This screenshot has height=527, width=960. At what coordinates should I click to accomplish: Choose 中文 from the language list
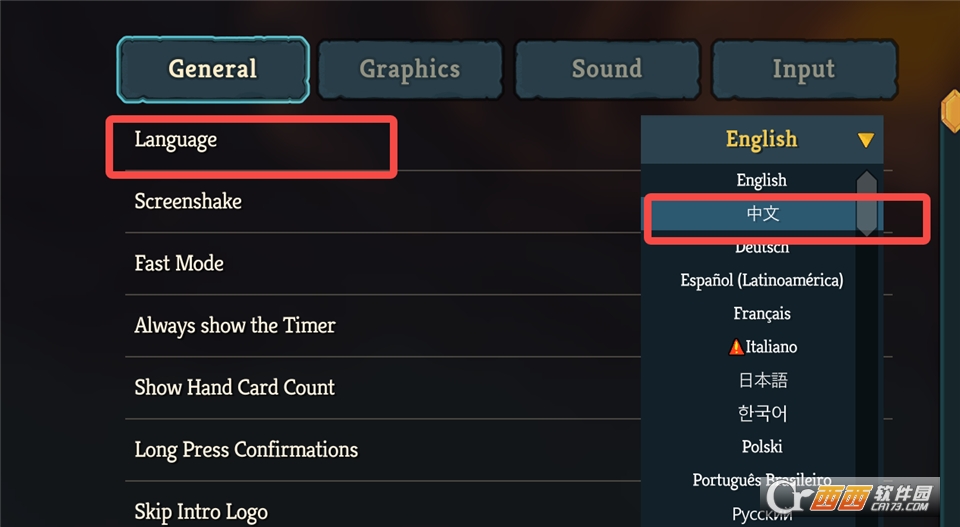point(762,214)
